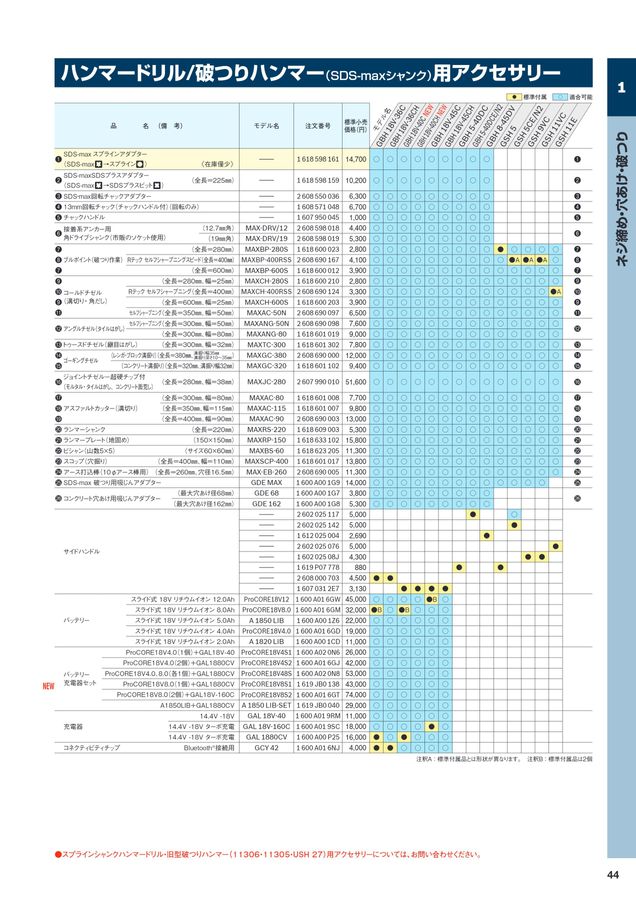Click model MAXTC-300
Viewport: 636px width, 900px height.
click(x=266, y=345)
